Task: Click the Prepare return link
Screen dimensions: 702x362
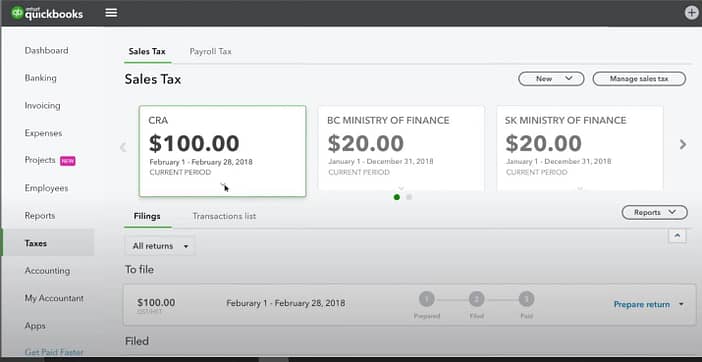Action: [642, 305]
